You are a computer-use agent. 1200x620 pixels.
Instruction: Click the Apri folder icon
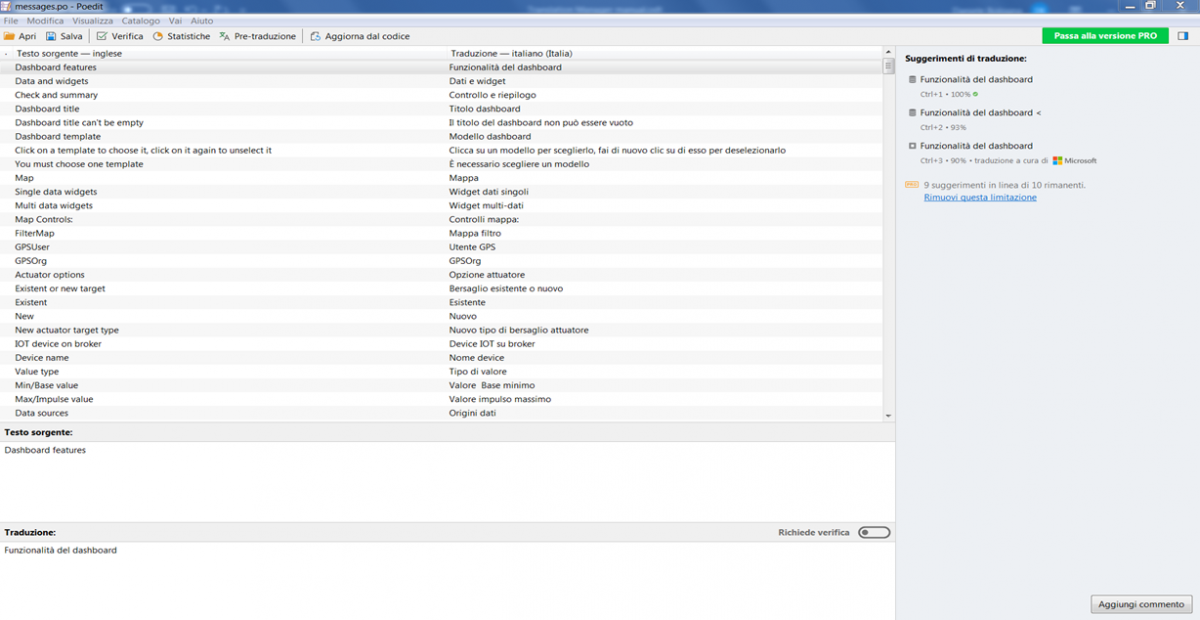9,36
